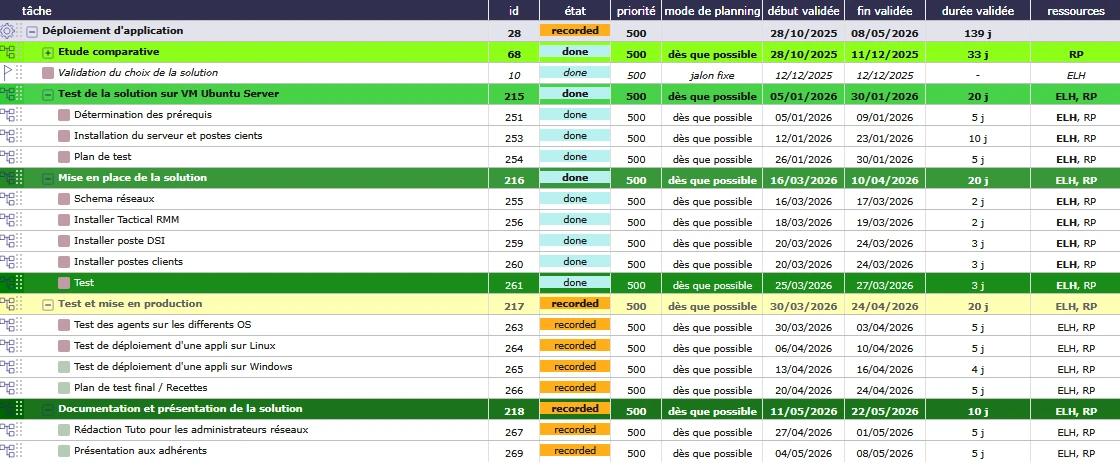Click hierarchy icon of Linux deployment test row
This screenshot has height=472, width=1120.
coord(8,346)
